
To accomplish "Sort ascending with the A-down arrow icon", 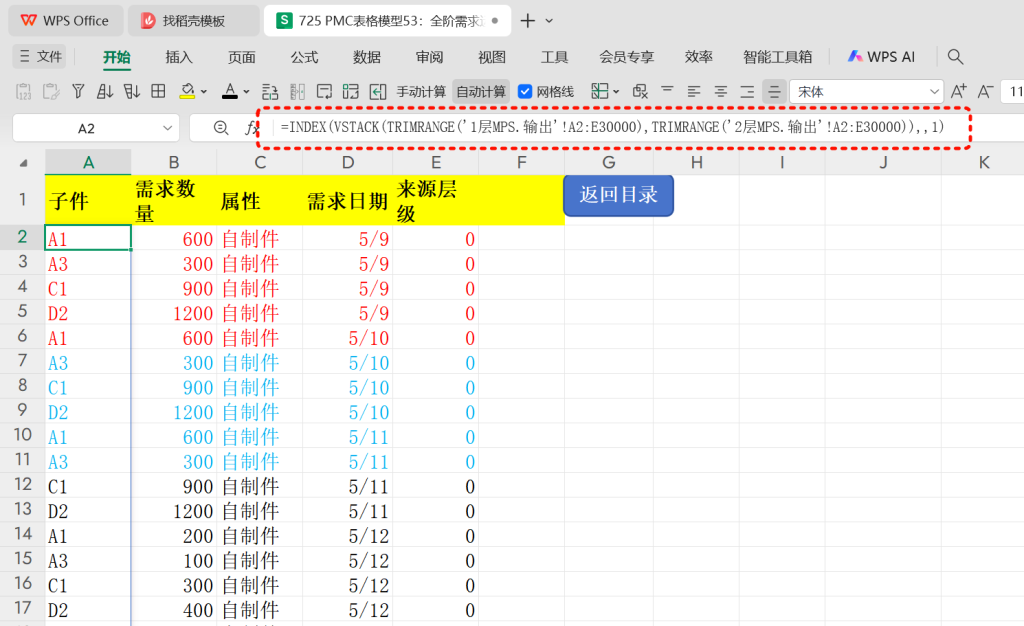I will pyautogui.click(x=104, y=91).
